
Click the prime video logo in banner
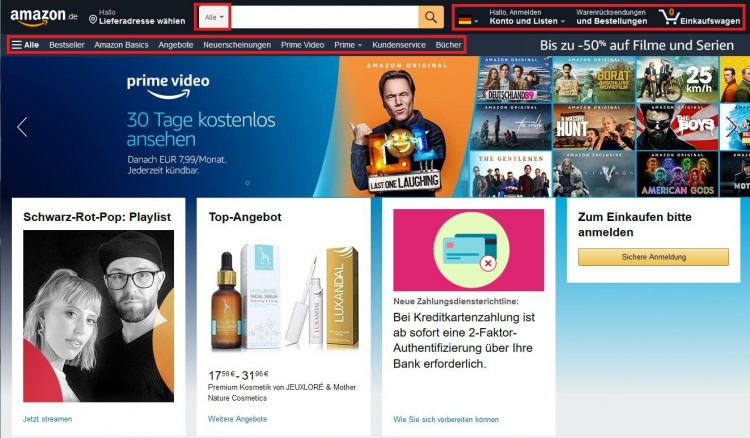(168, 86)
